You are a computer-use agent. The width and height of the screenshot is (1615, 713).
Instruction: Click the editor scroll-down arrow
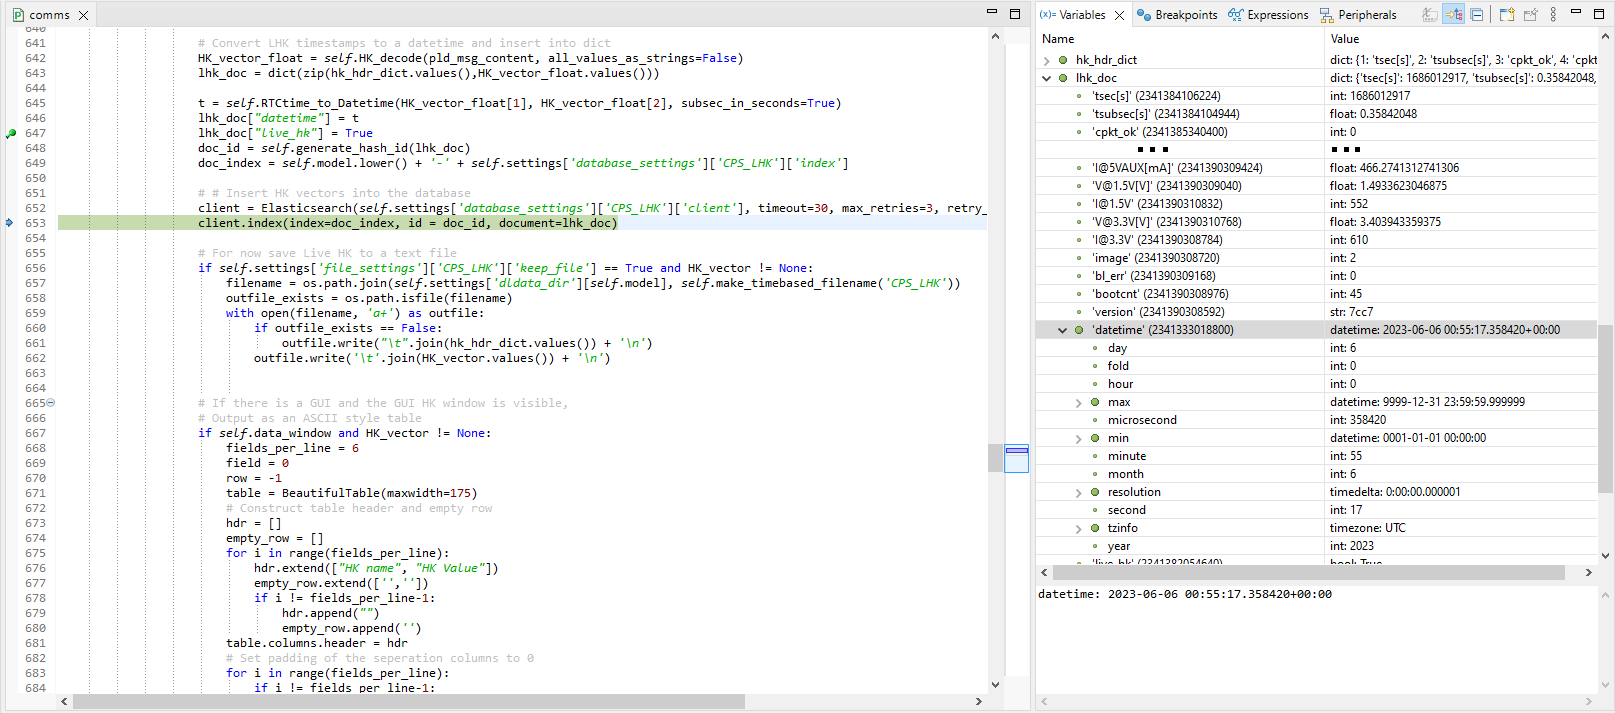995,684
